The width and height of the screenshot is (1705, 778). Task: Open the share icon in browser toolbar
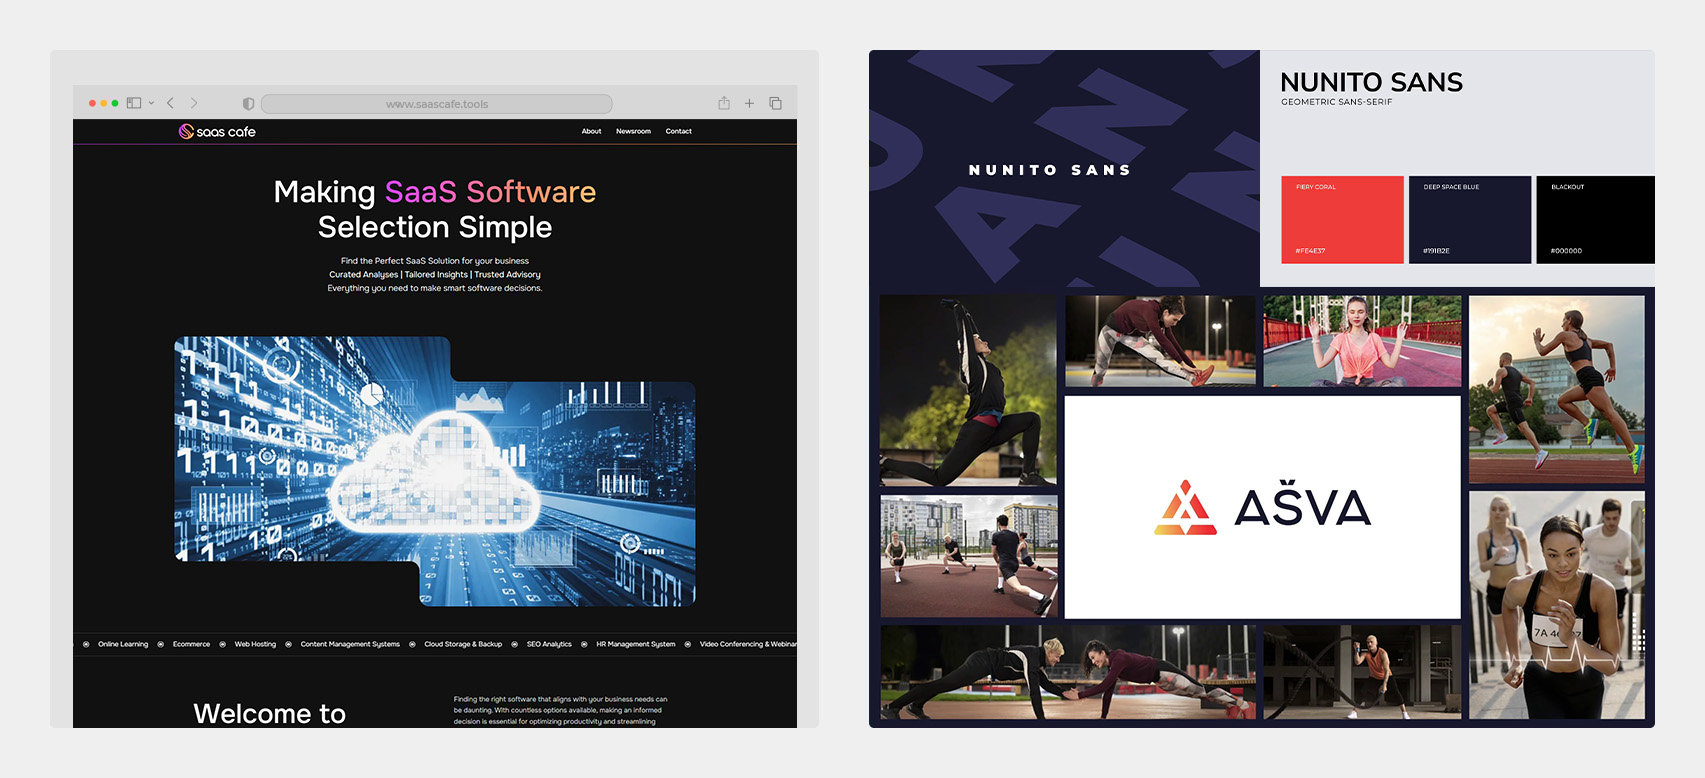(x=724, y=103)
